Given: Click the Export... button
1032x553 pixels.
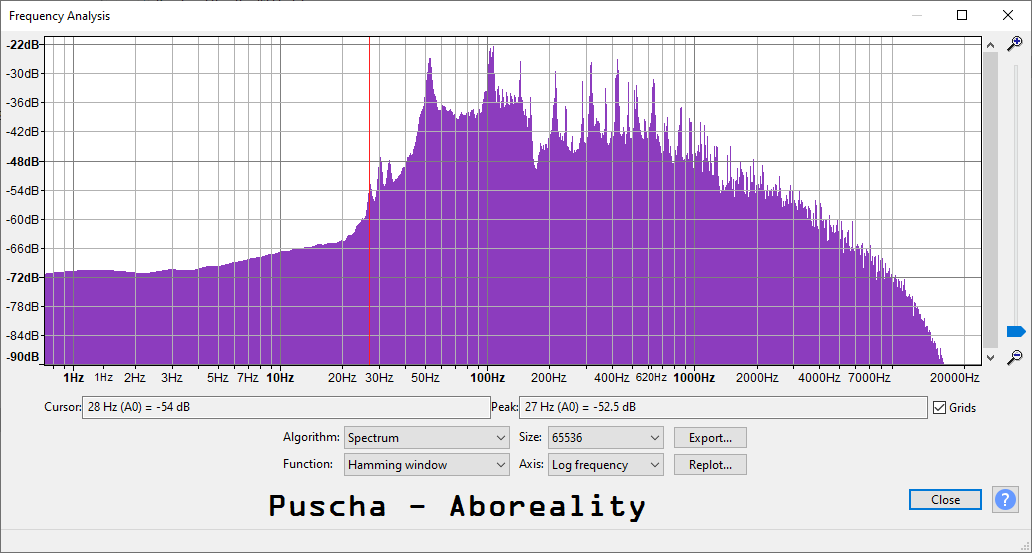Looking at the screenshot, I should point(710,438).
